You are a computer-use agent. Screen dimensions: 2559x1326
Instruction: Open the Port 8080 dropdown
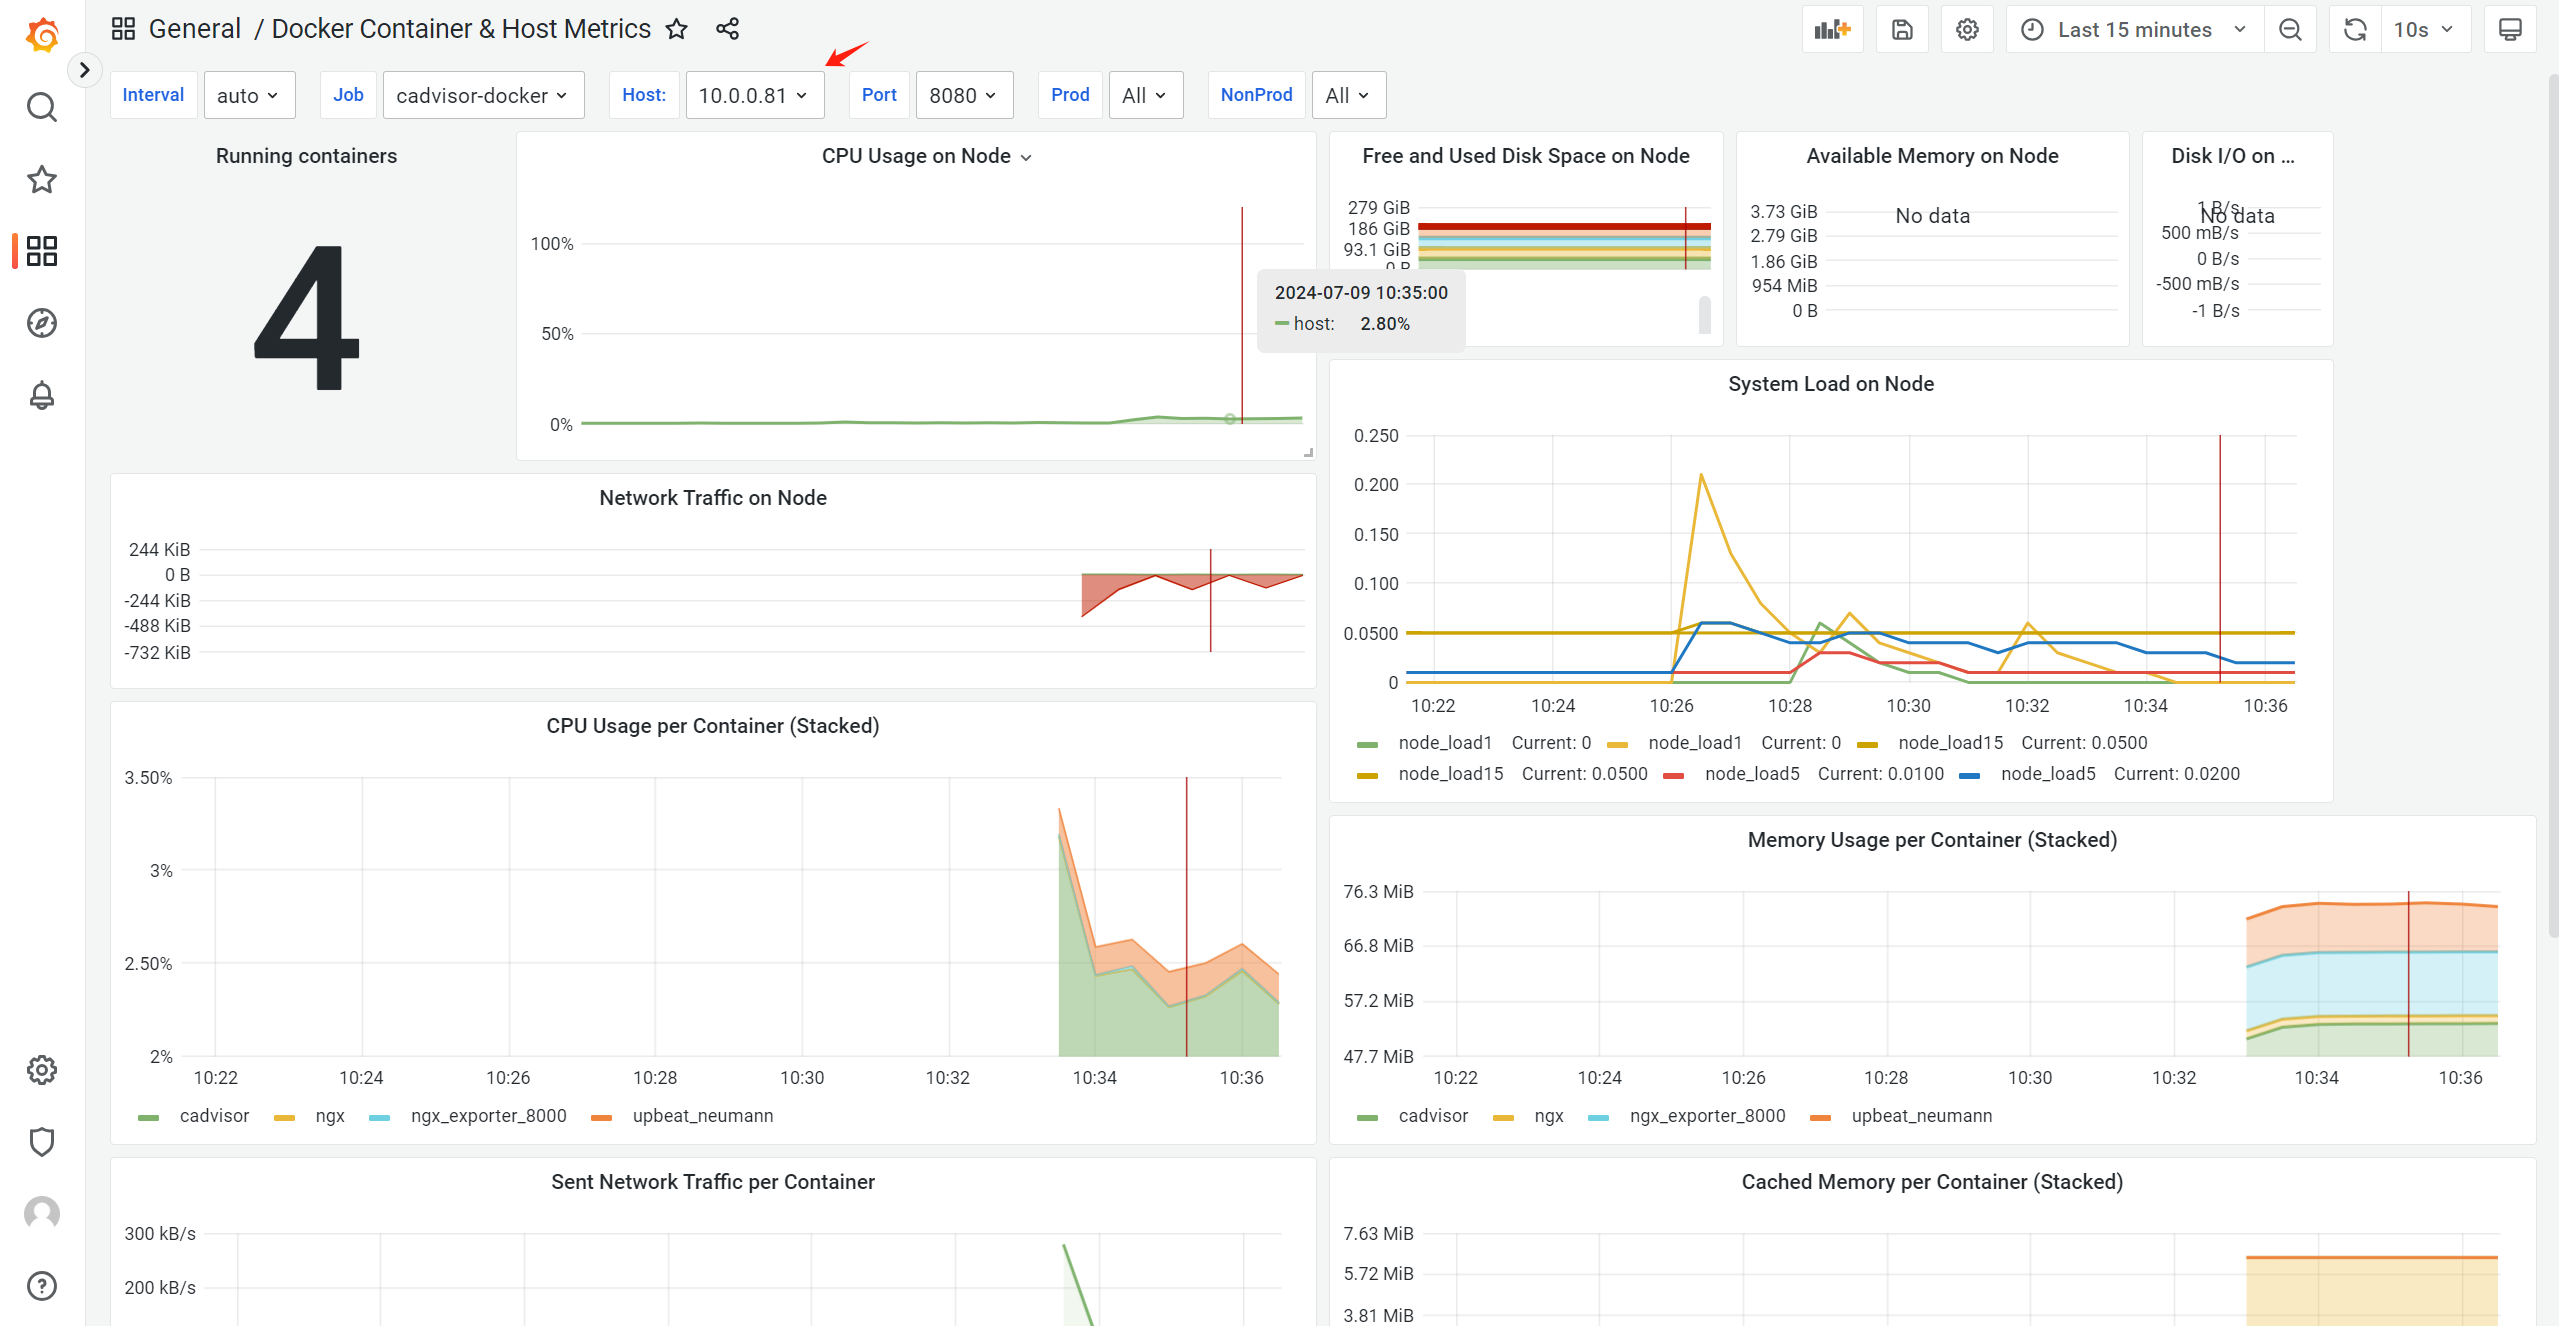click(964, 95)
